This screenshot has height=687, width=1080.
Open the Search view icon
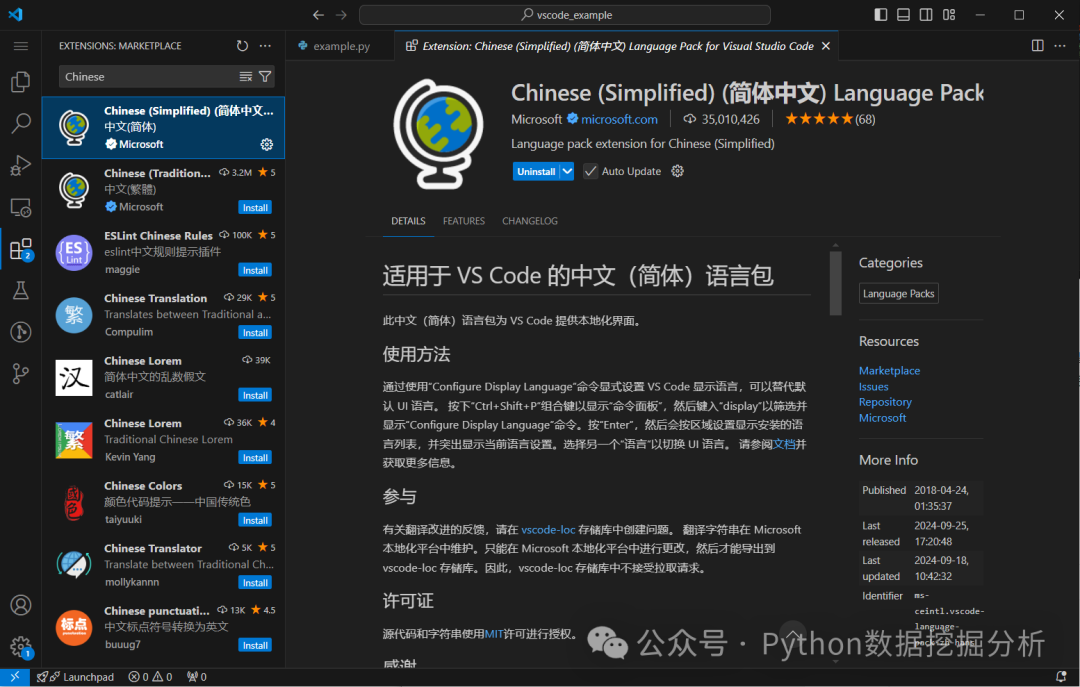pyautogui.click(x=21, y=123)
